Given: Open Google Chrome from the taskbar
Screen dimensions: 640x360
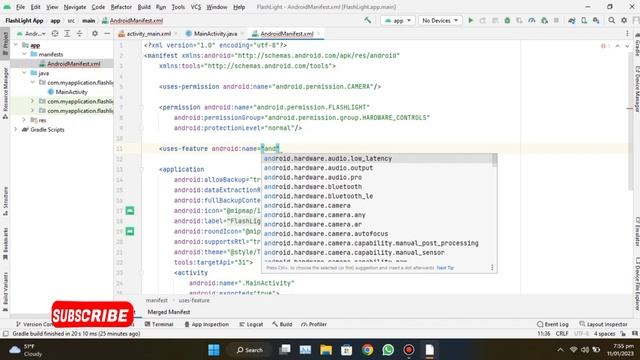Looking at the screenshot, I should (x=367, y=350).
